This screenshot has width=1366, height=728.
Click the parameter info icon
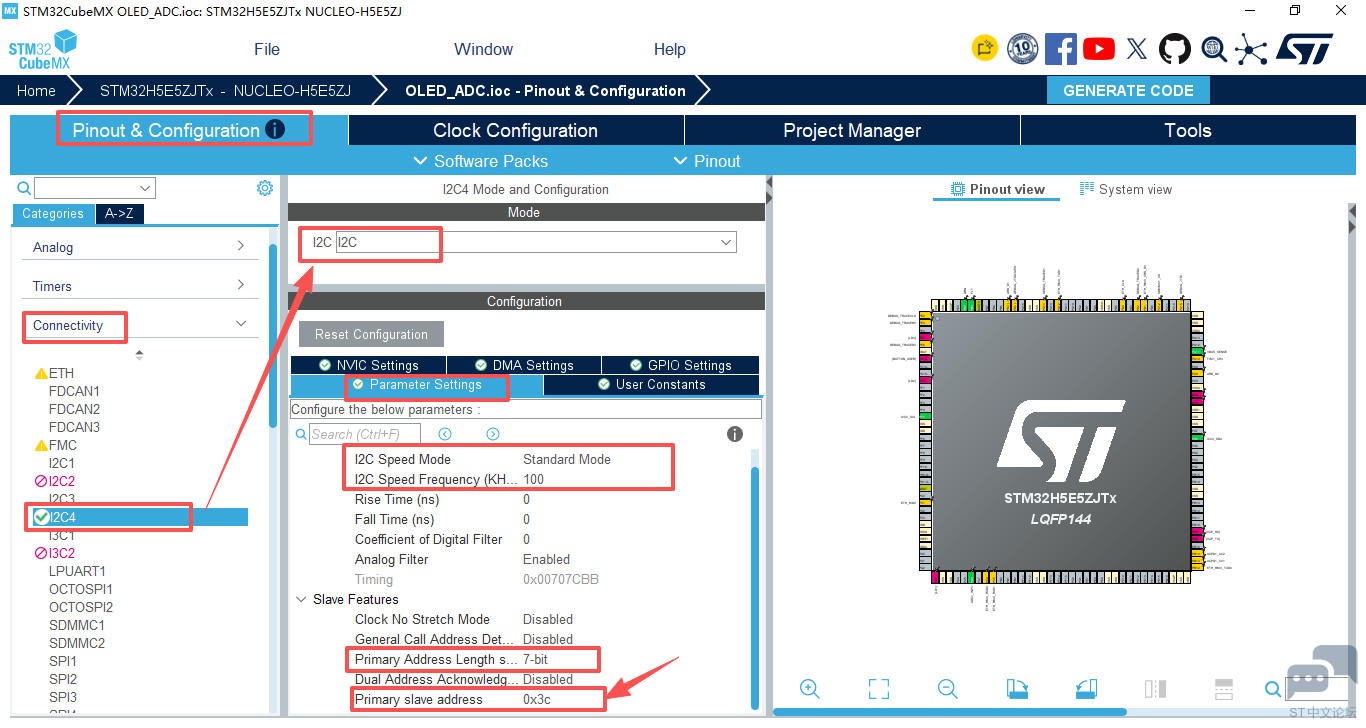tap(735, 434)
